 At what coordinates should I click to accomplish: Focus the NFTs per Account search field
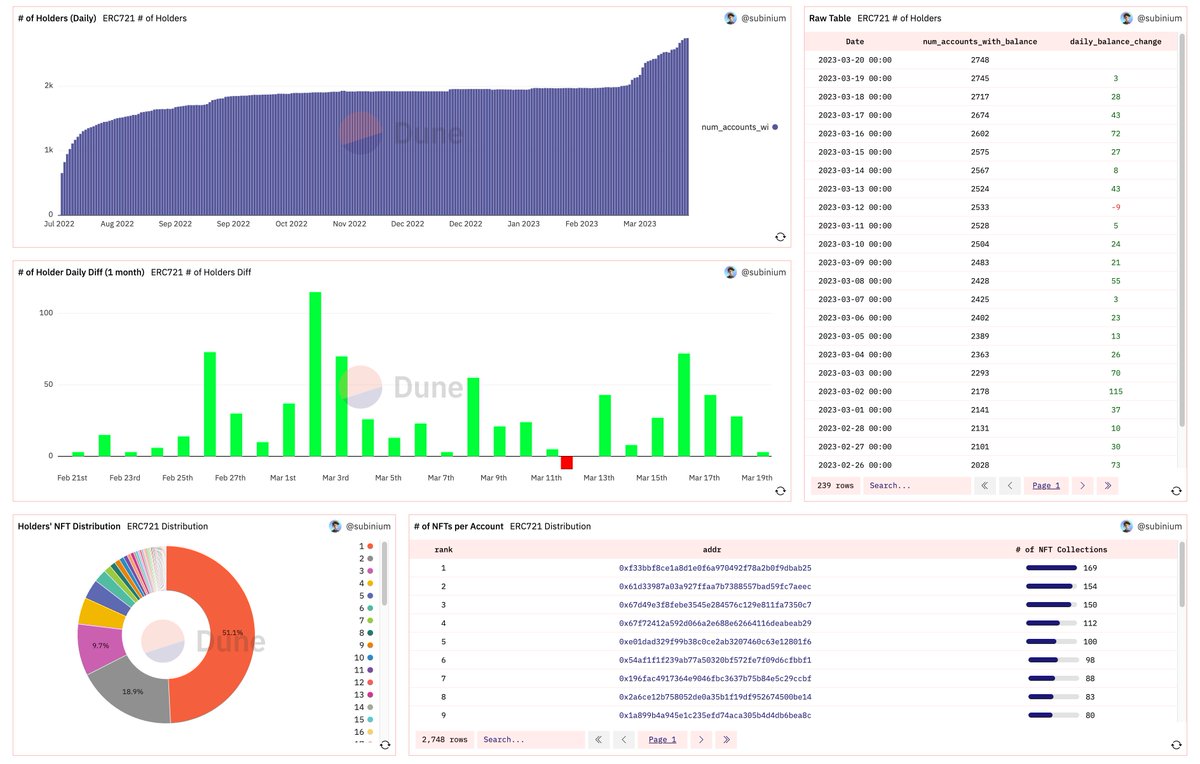click(x=531, y=740)
